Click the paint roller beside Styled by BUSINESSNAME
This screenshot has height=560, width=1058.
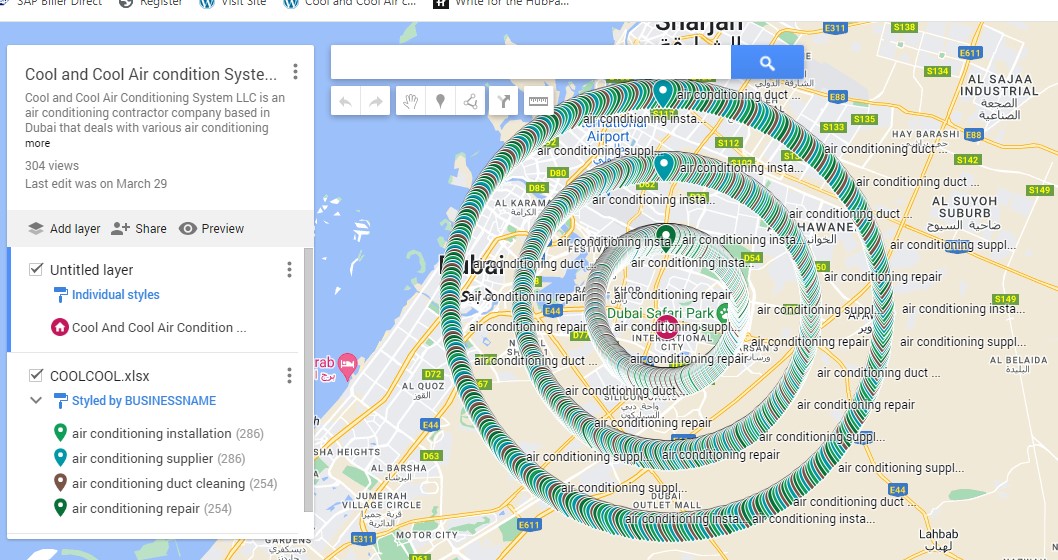(x=60, y=401)
